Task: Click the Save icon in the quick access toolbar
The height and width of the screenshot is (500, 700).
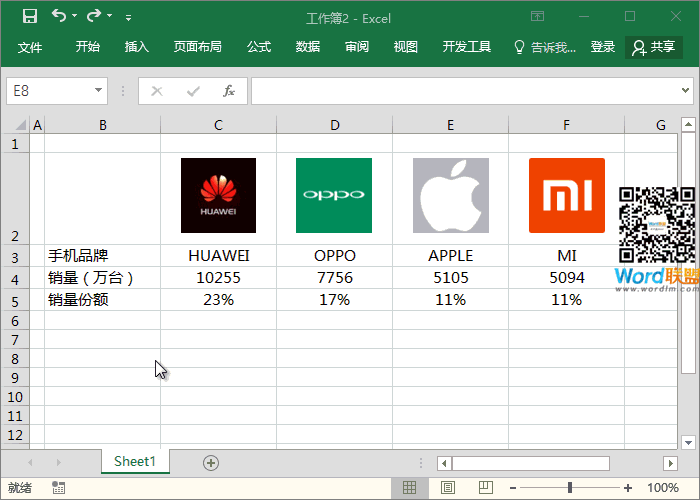Action: pos(30,17)
